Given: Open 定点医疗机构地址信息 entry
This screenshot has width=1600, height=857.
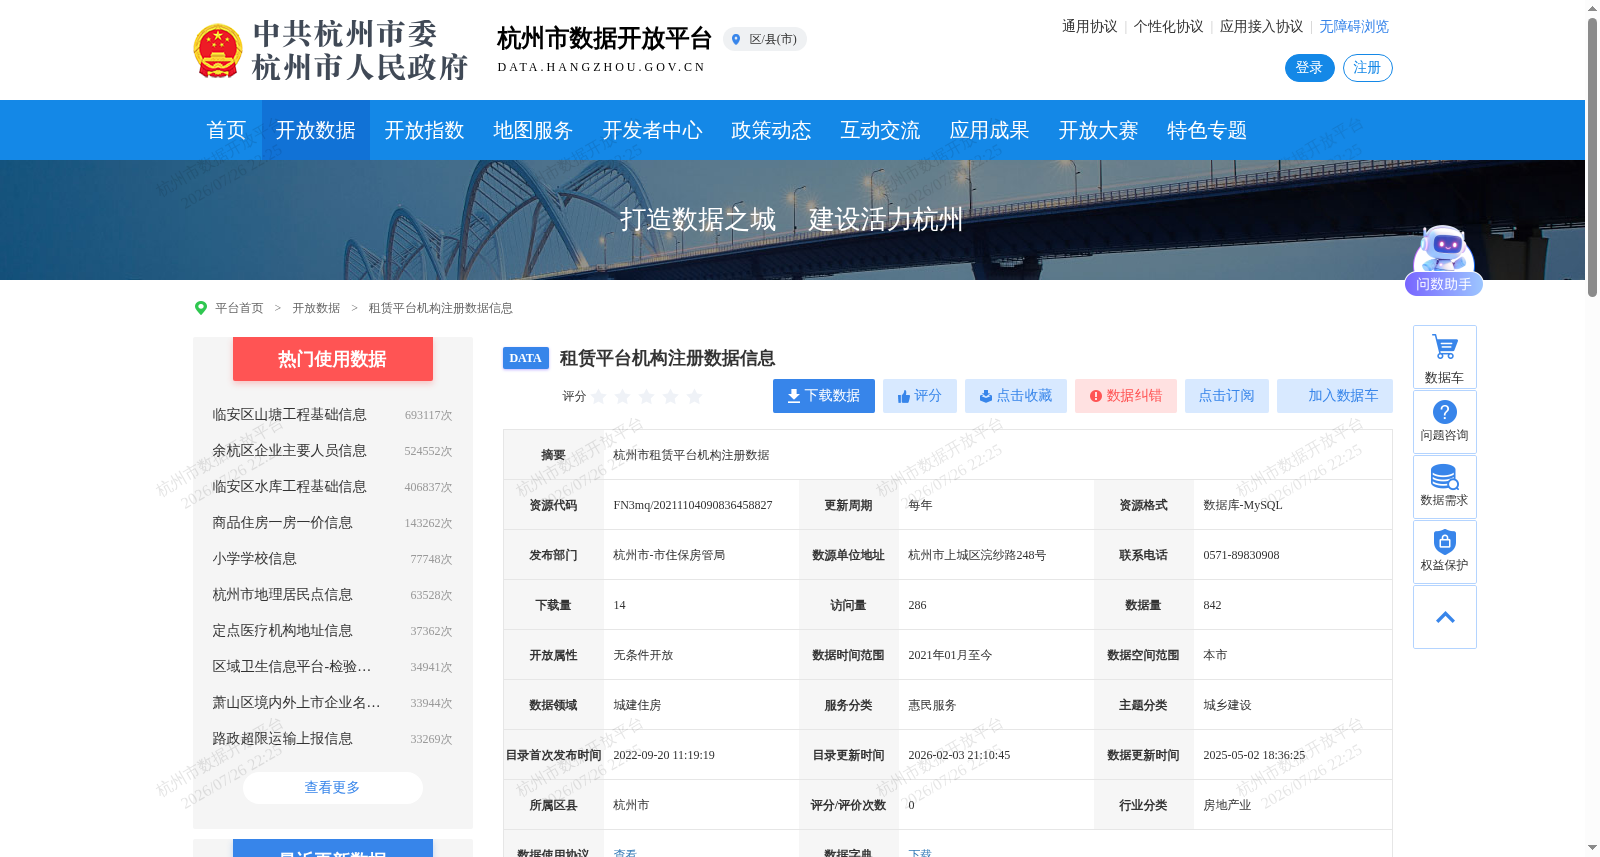Looking at the screenshot, I should [282, 631].
